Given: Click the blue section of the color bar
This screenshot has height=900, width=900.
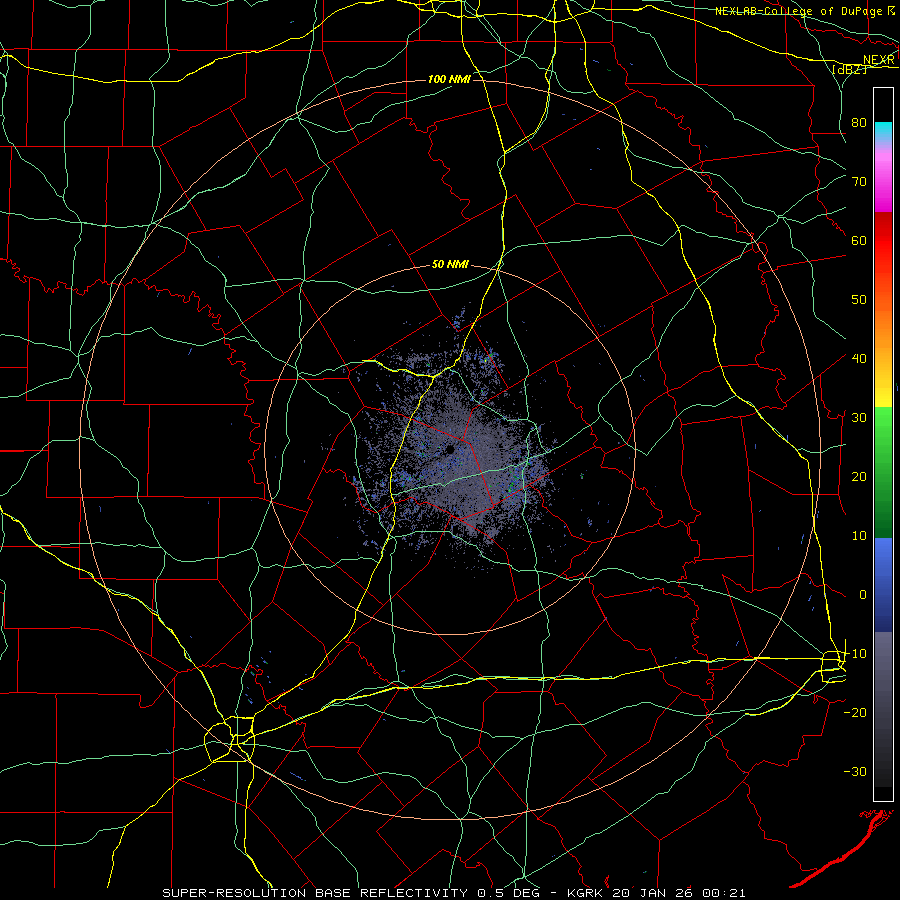Looking at the screenshot, I should [883, 584].
